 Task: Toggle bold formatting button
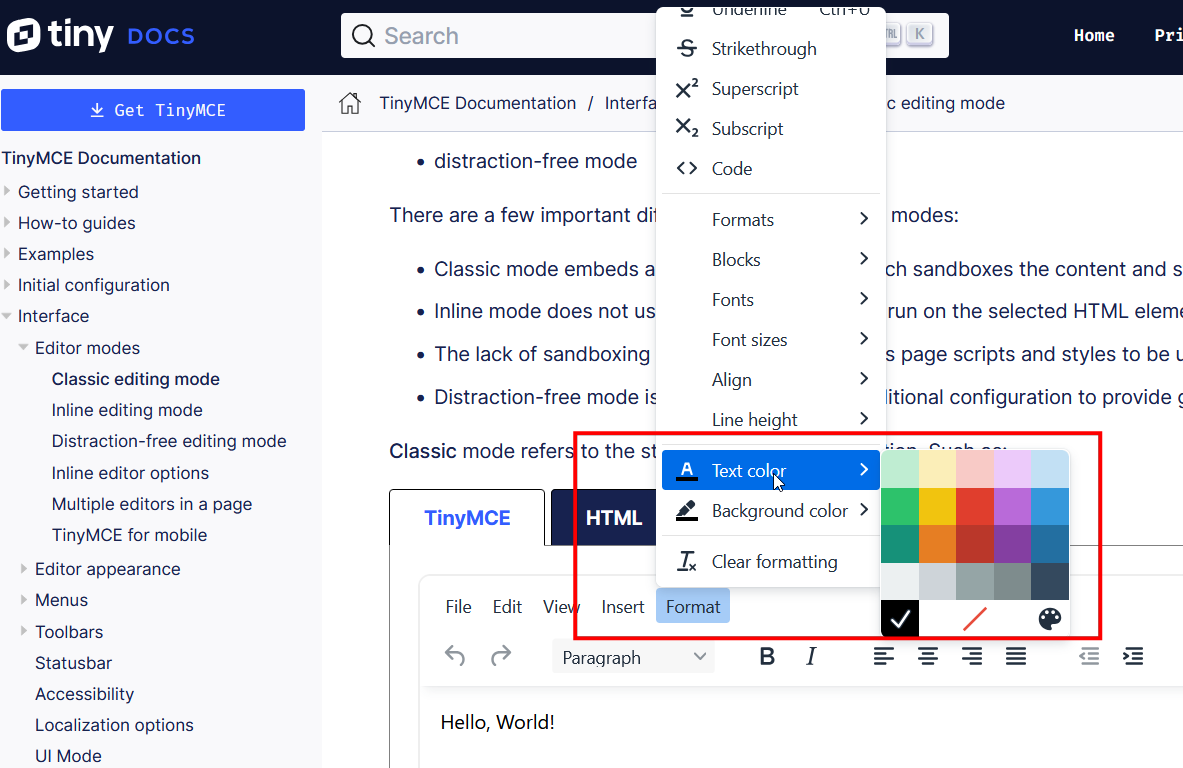(x=767, y=656)
